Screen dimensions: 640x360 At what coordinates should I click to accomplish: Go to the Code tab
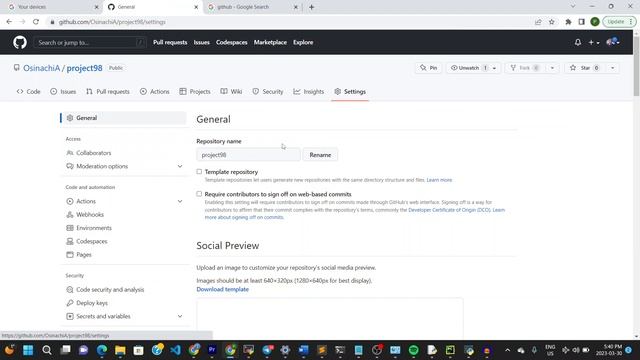point(29,91)
